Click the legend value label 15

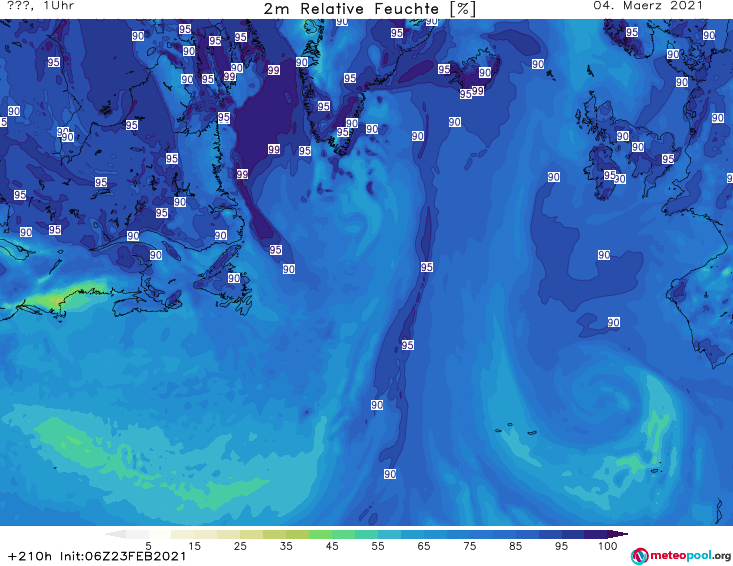[x=194, y=545]
